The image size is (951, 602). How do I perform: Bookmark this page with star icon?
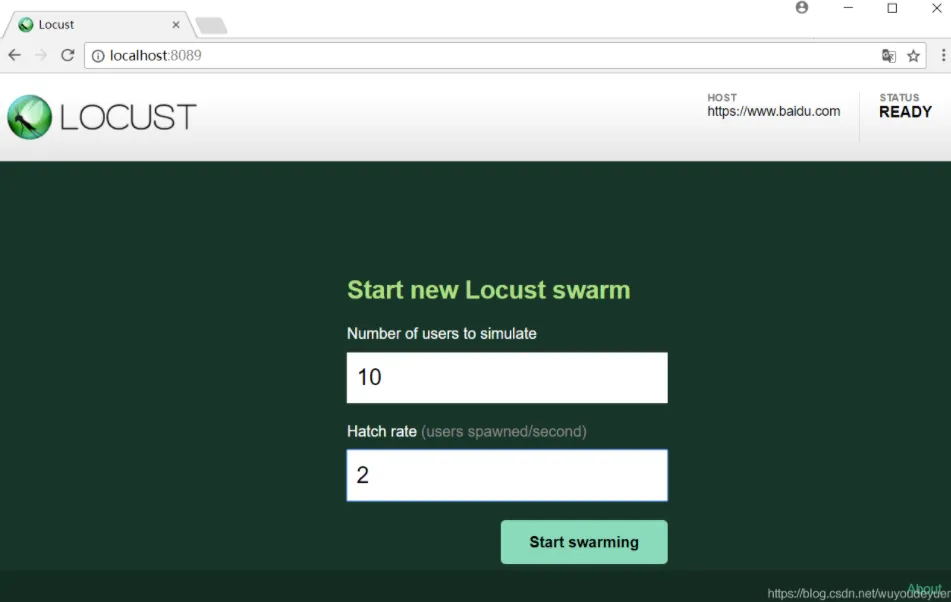coord(913,56)
